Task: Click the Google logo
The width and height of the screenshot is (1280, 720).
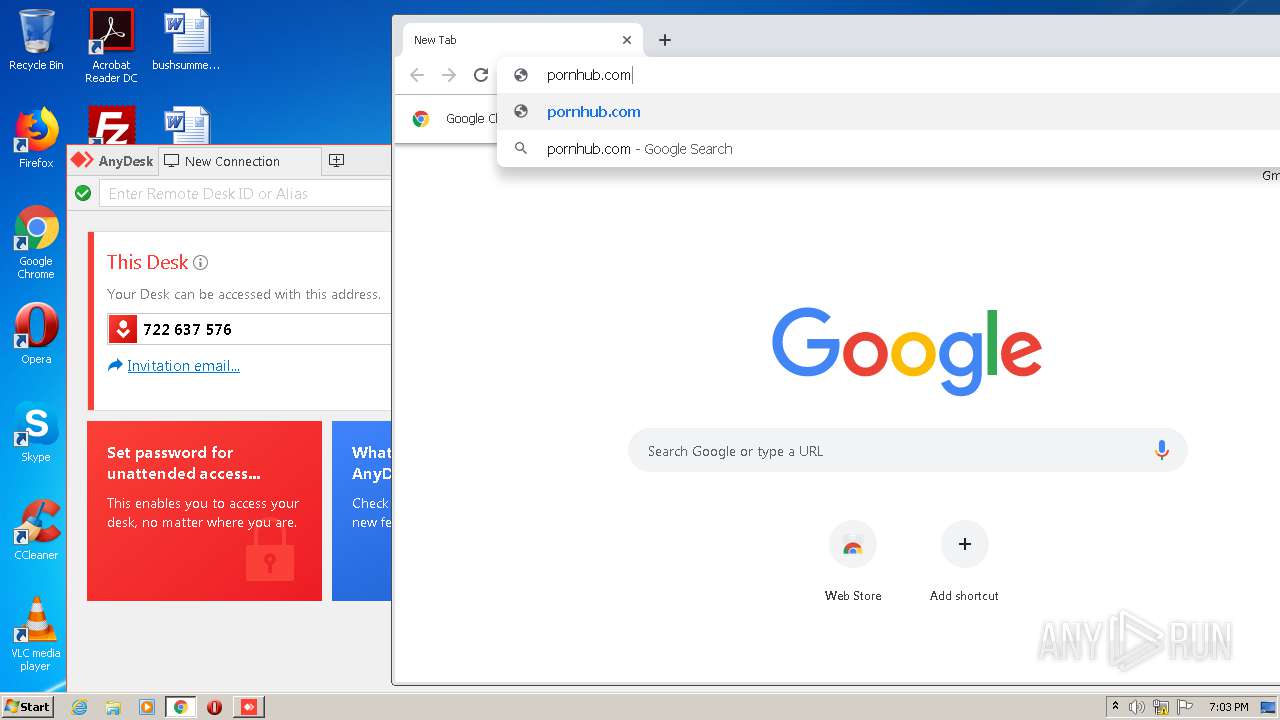Action: click(x=907, y=350)
